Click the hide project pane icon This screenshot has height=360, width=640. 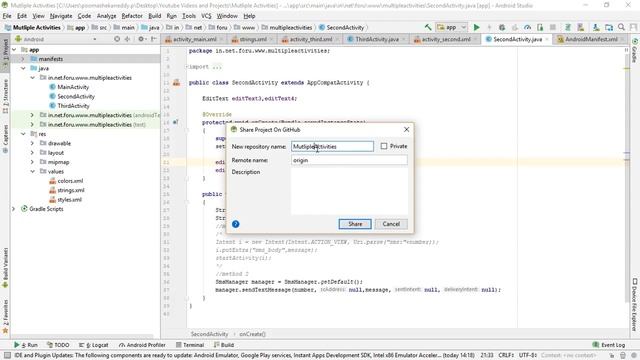pyautogui.click(x=154, y=39)
